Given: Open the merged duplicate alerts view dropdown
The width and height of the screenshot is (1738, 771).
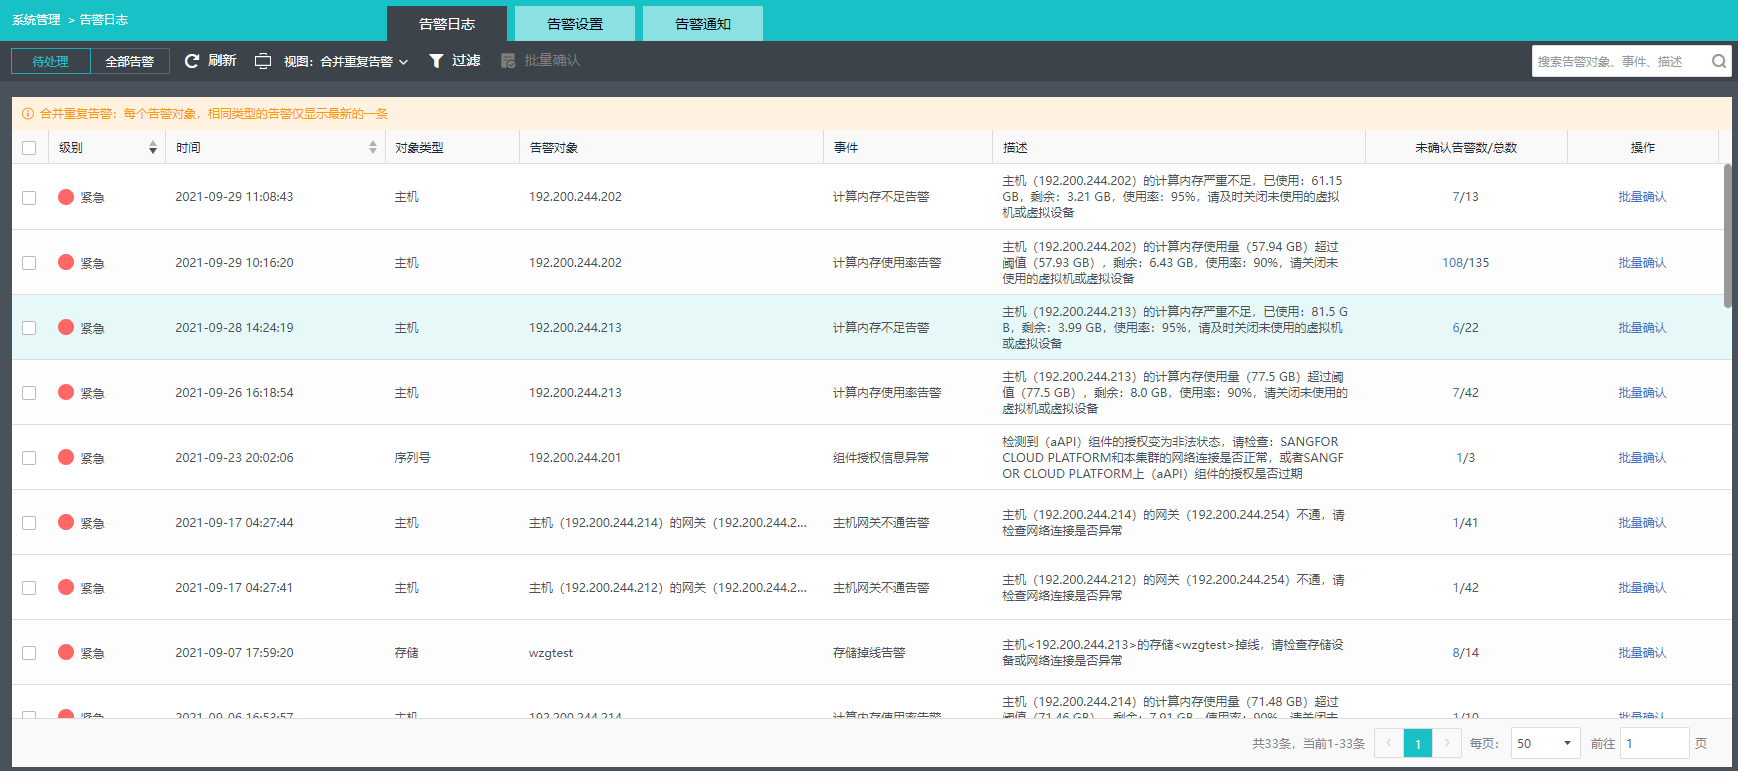Looking at the screenshot, I should [x=358, y=61].
